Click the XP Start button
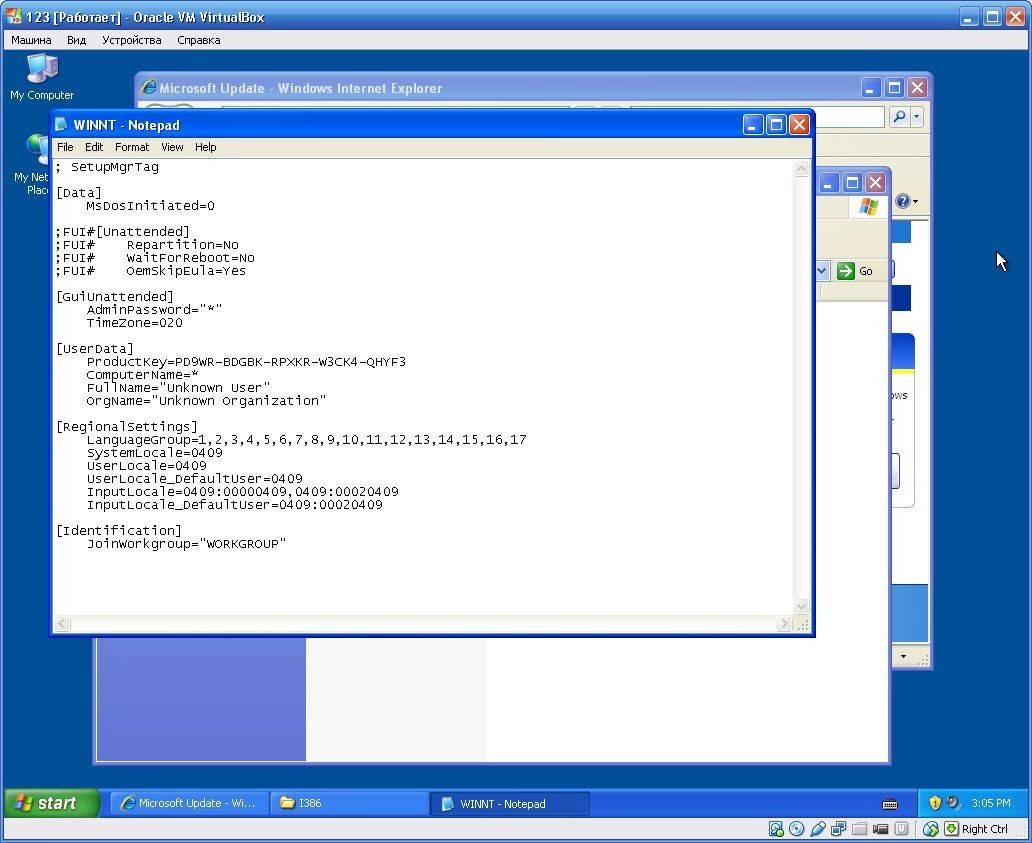Image resolution: width=1032 pixels, height=843 pixels. [52, 803]
